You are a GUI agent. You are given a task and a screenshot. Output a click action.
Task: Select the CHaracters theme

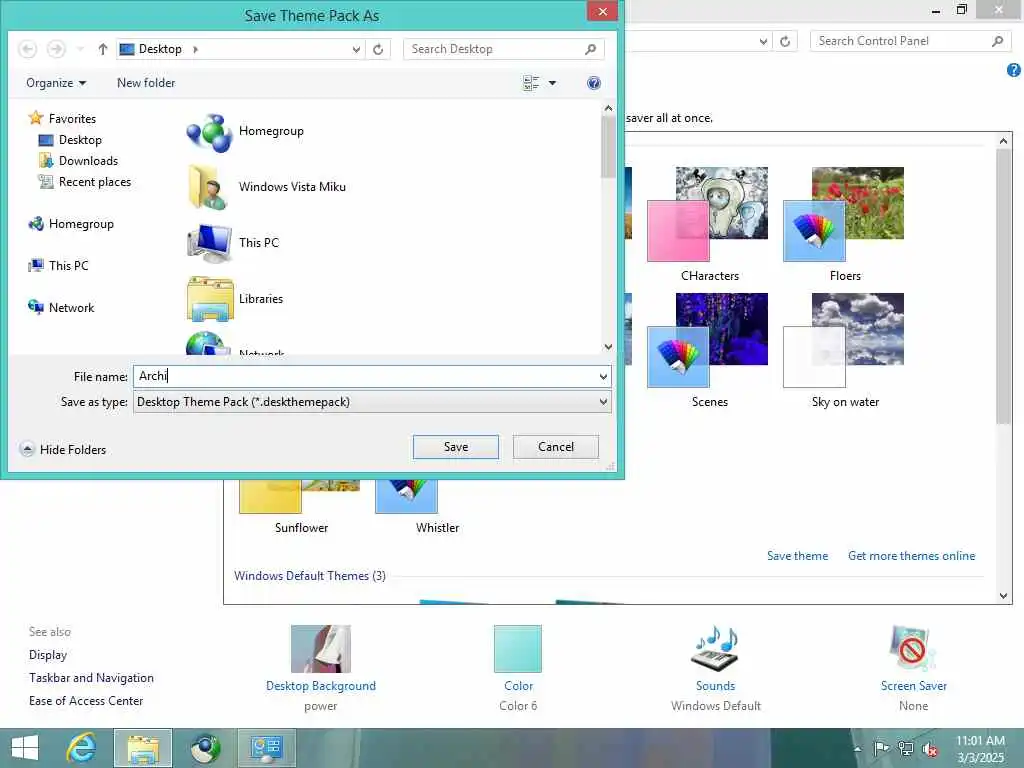709,224
